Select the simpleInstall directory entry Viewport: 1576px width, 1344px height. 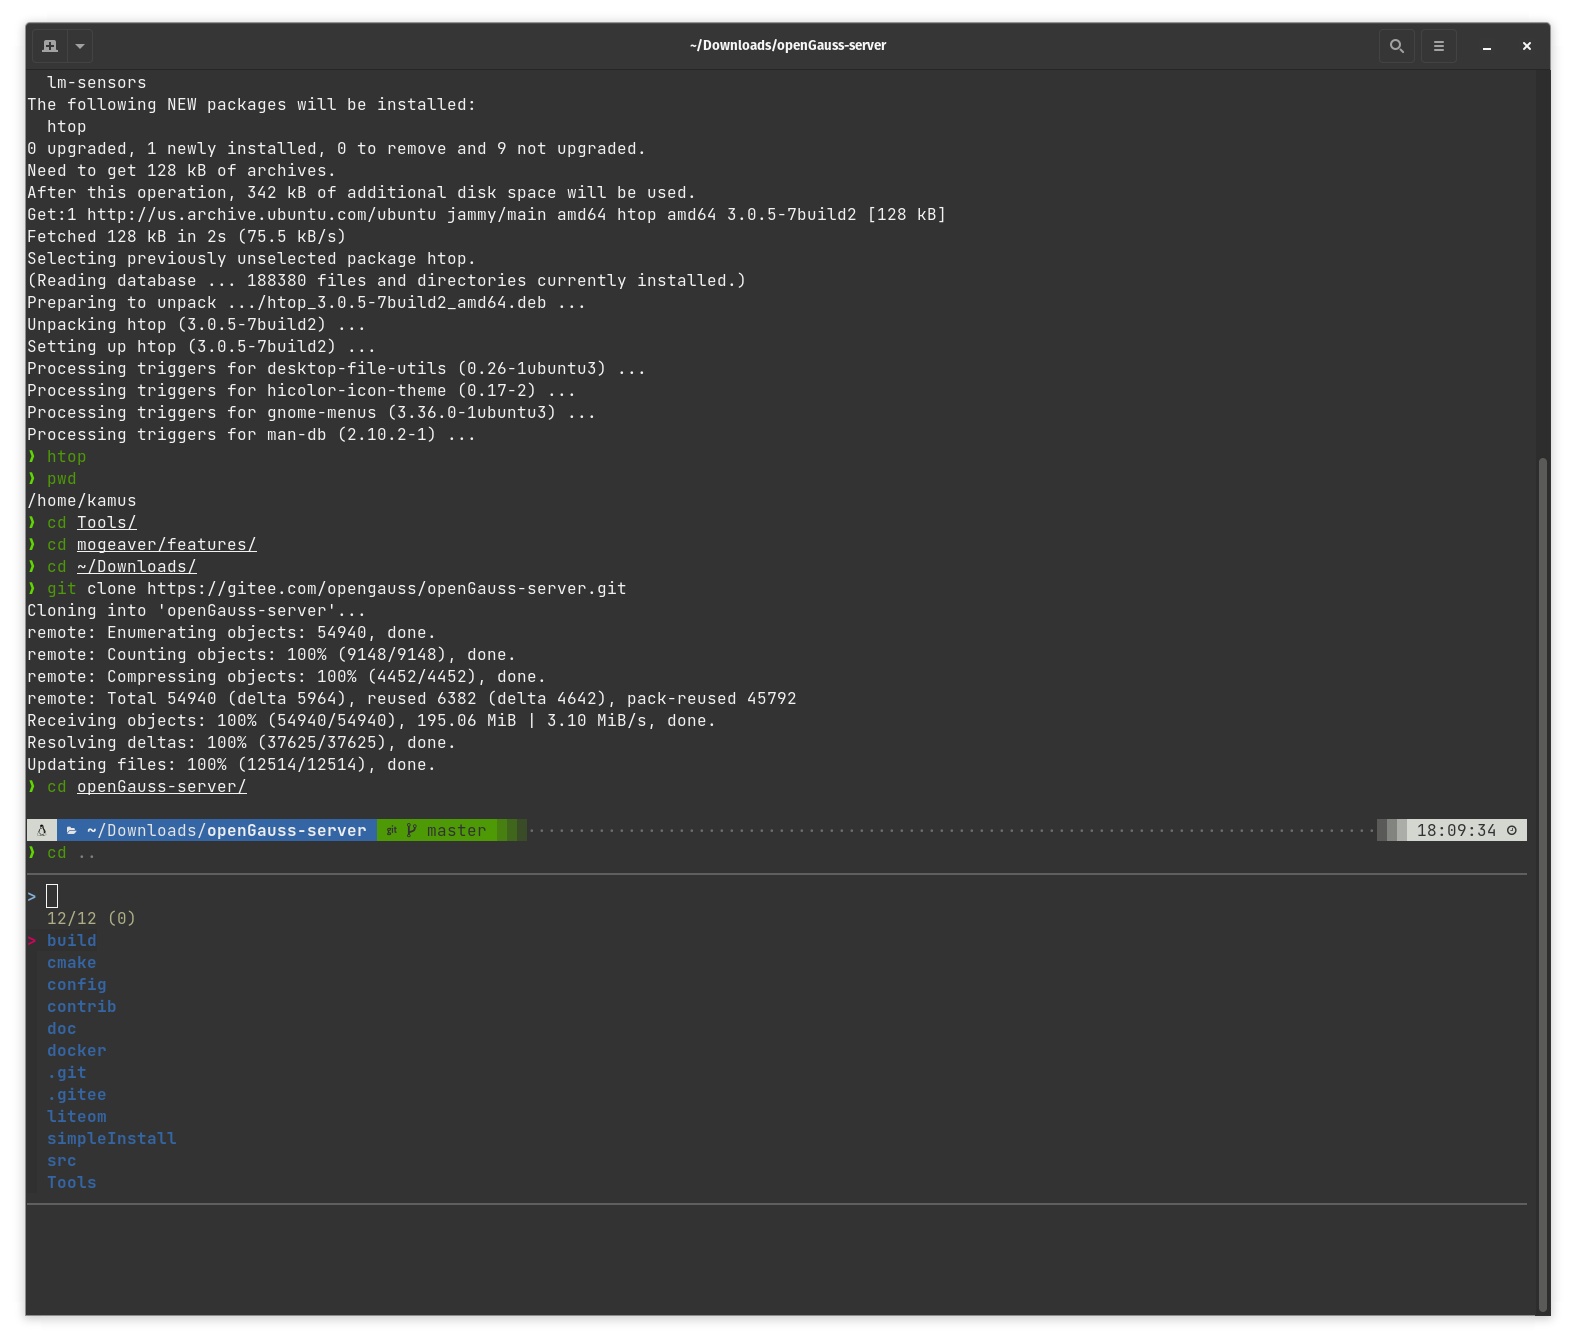[x=112, y=1139]
